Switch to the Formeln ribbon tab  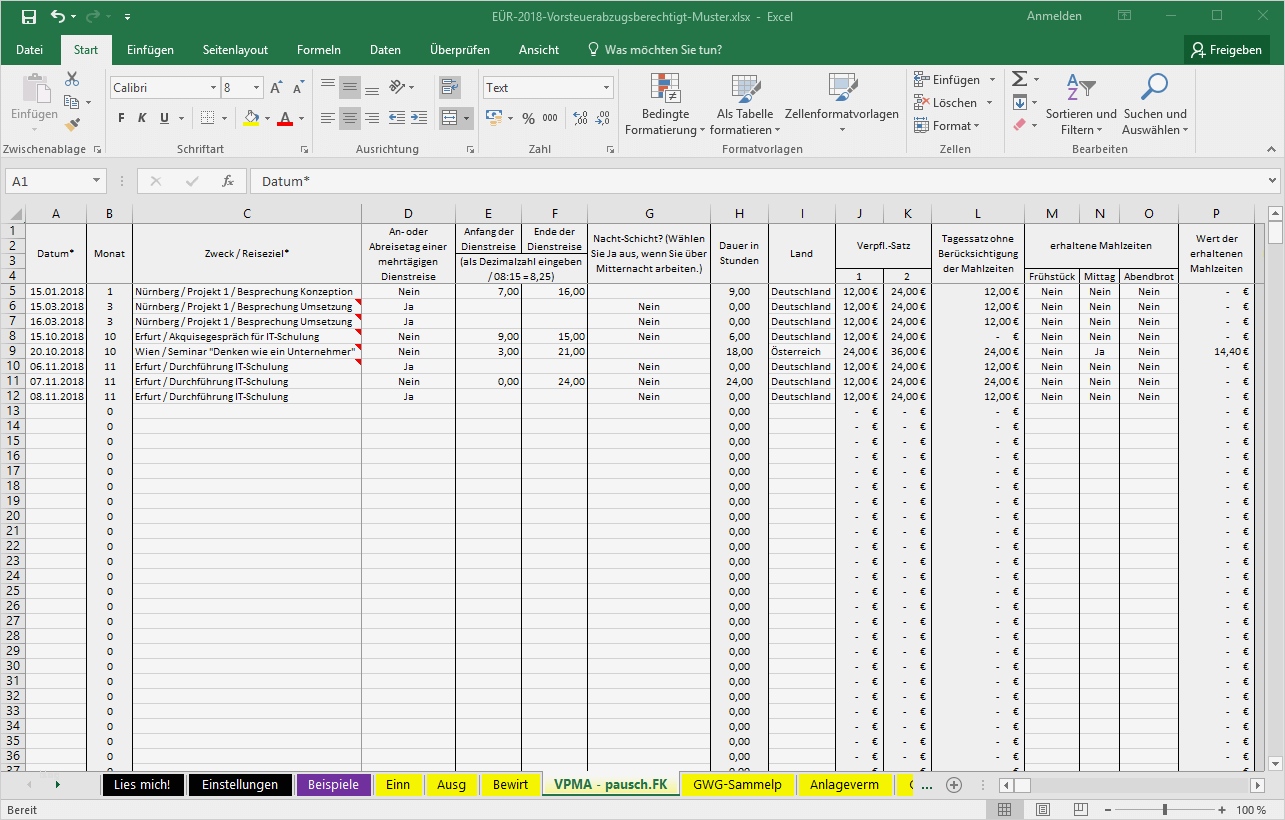[x=318, y=49]
